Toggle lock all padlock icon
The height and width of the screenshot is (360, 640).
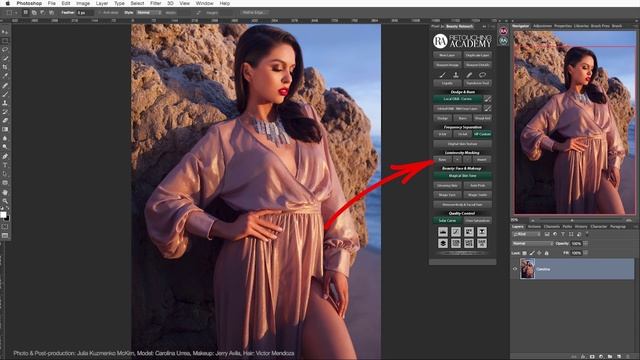pos(547,253)
